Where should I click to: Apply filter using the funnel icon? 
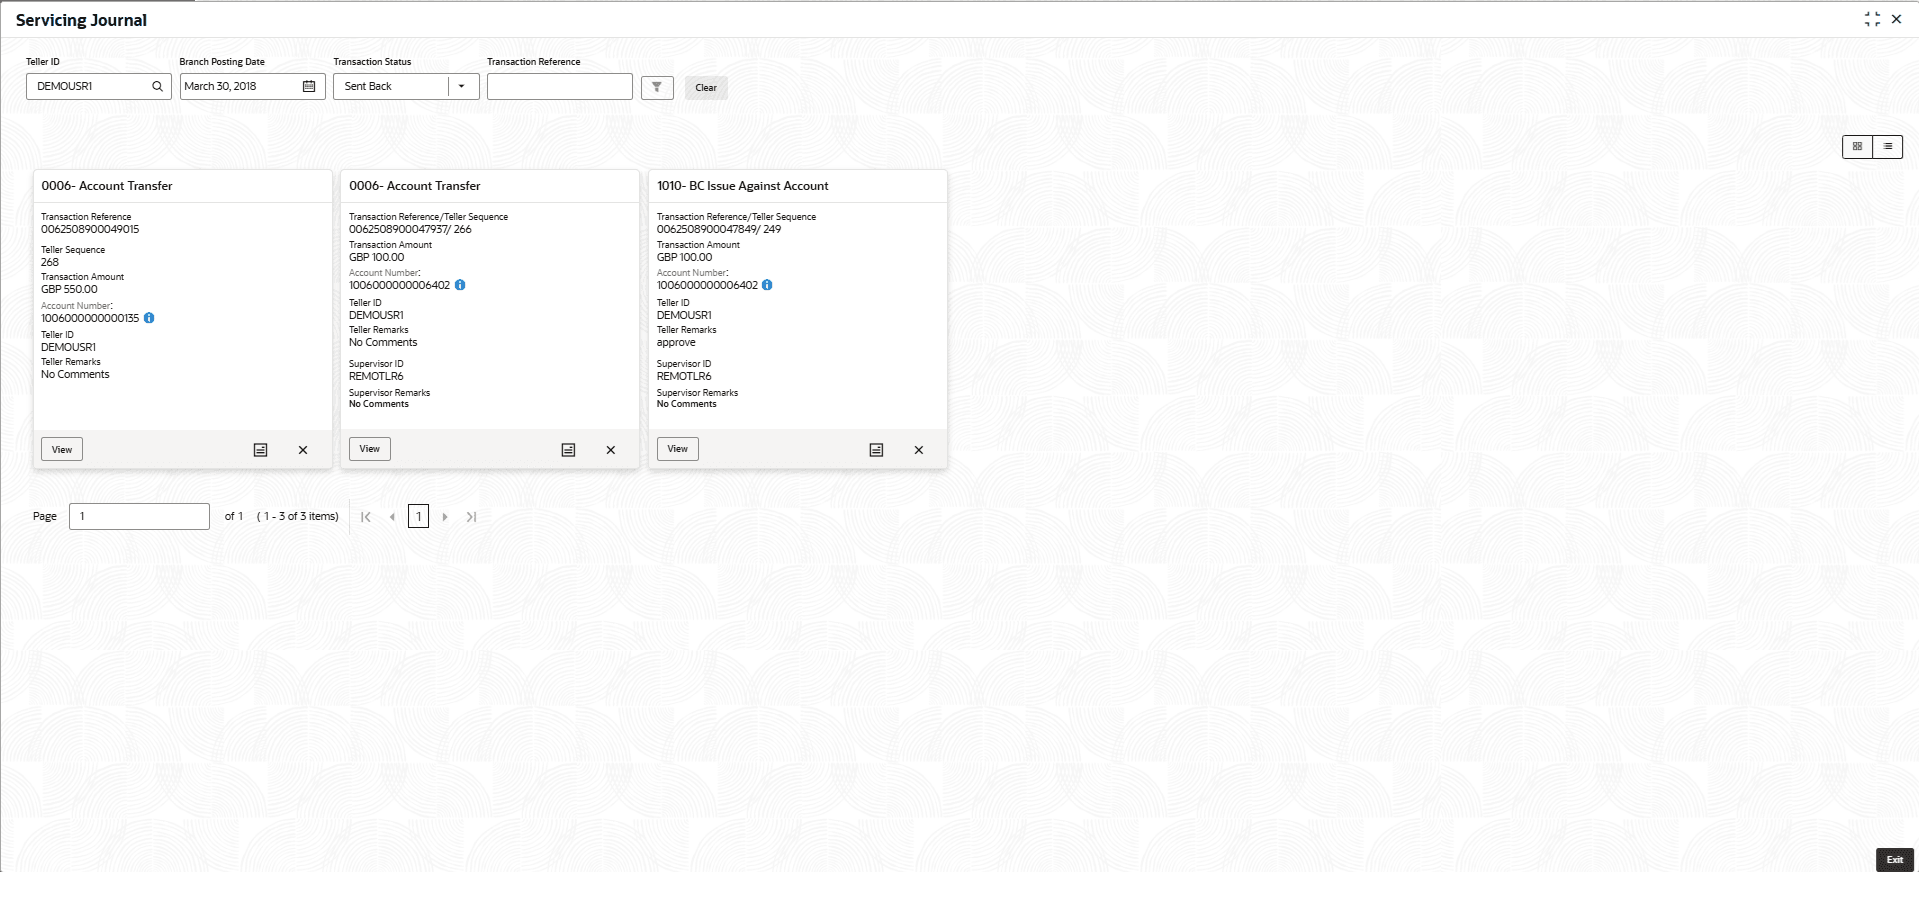tap(657, 87)
